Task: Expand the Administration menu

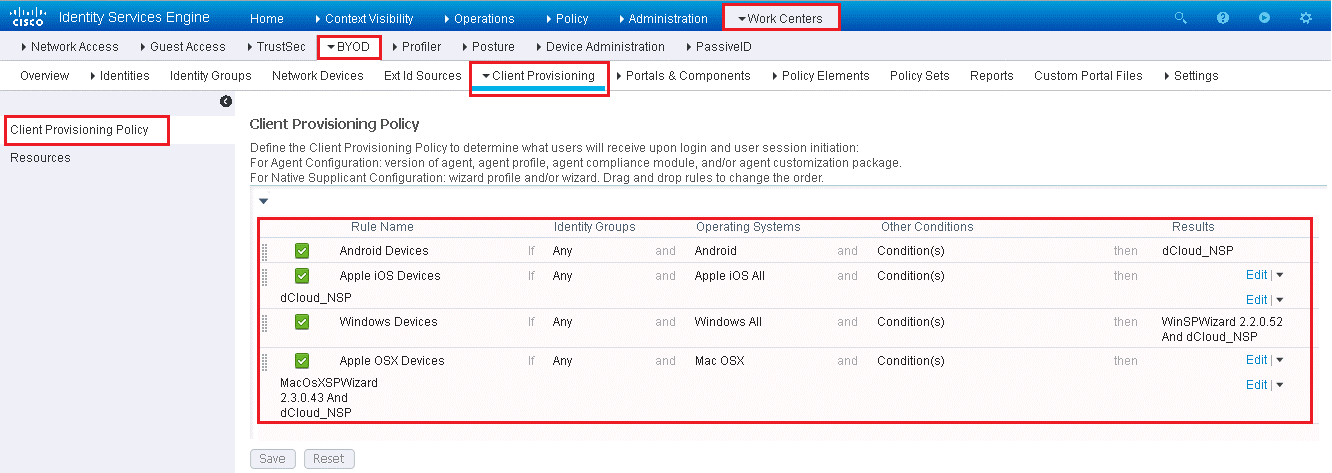Action: click(664, 19)
